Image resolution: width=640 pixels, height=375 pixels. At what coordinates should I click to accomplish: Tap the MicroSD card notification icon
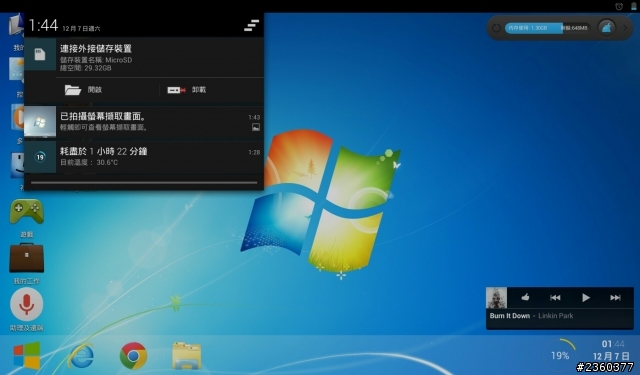[x=40, y=54]
